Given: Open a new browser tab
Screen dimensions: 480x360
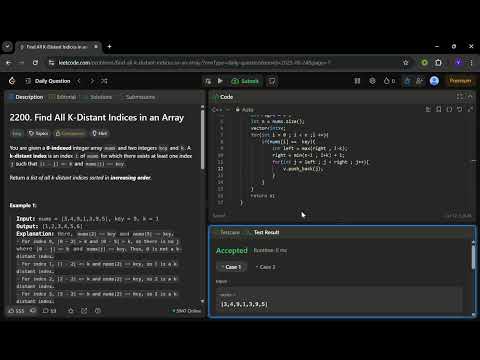Looking at the screenshot, I should tap(109, 47).
